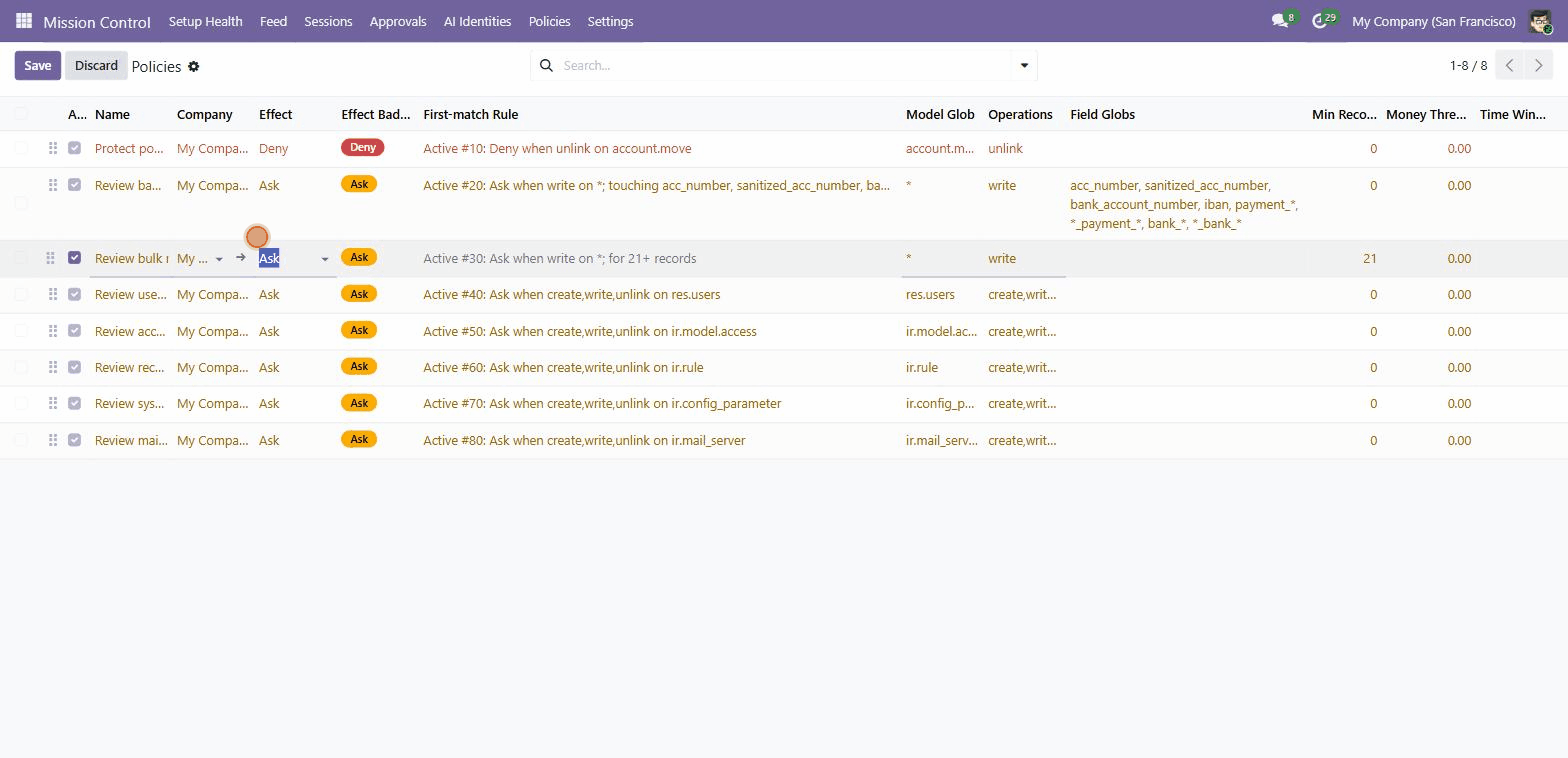This screenshot has height=758, width=1568.
Task: Click the Discard button
Action: (96, 65)
